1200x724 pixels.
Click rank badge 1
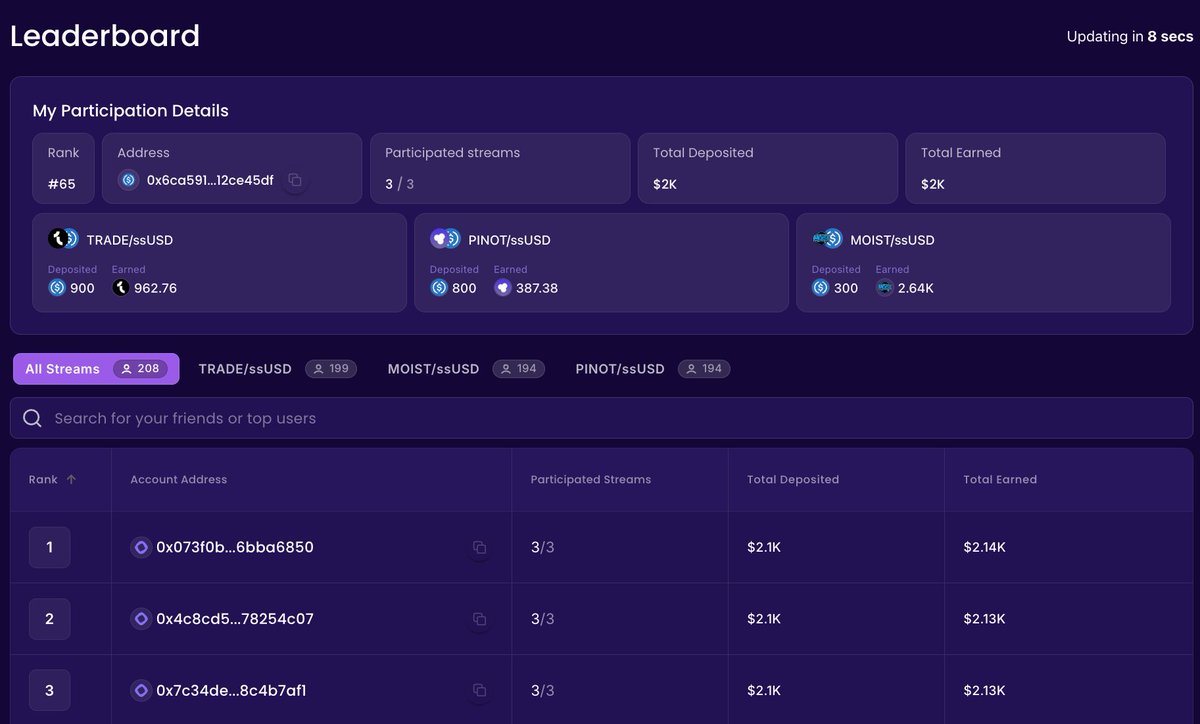[x=50, y=548]
